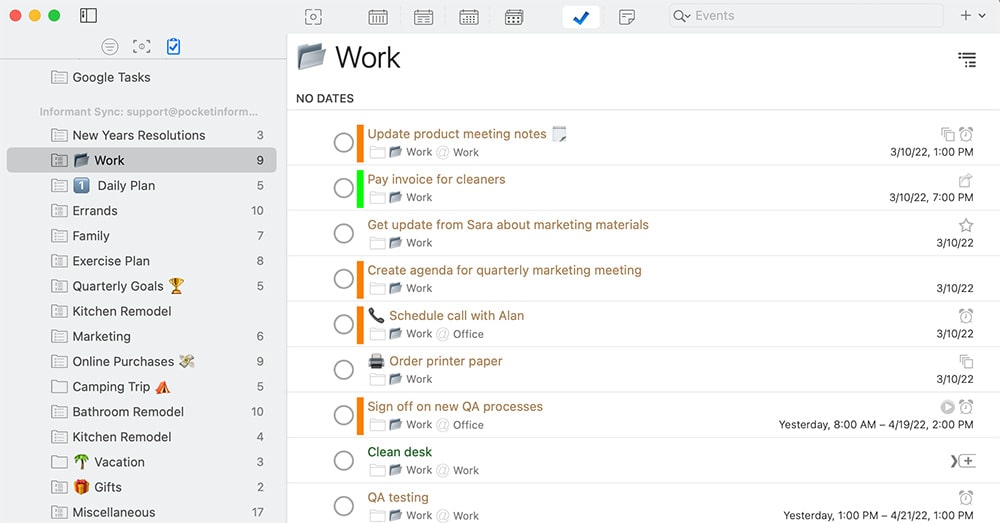1000x523 pixels.
Task: Open the list options icon beside Work
Action: [x=966, y=60]
